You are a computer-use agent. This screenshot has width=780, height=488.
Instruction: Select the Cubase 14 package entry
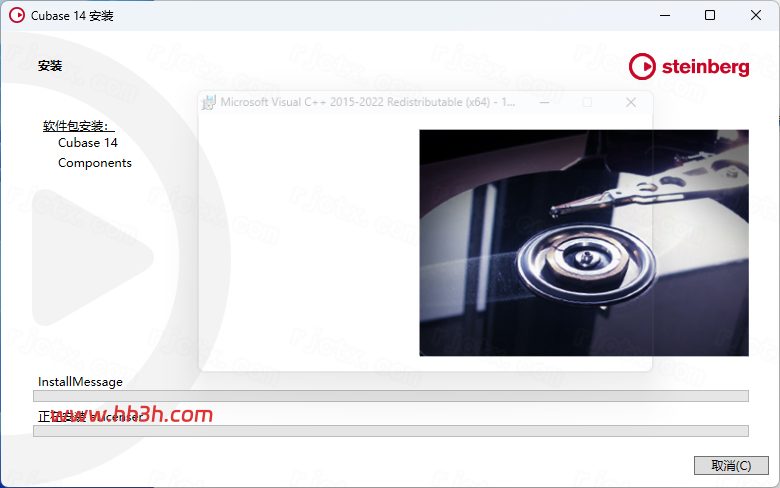click(88, 143)
